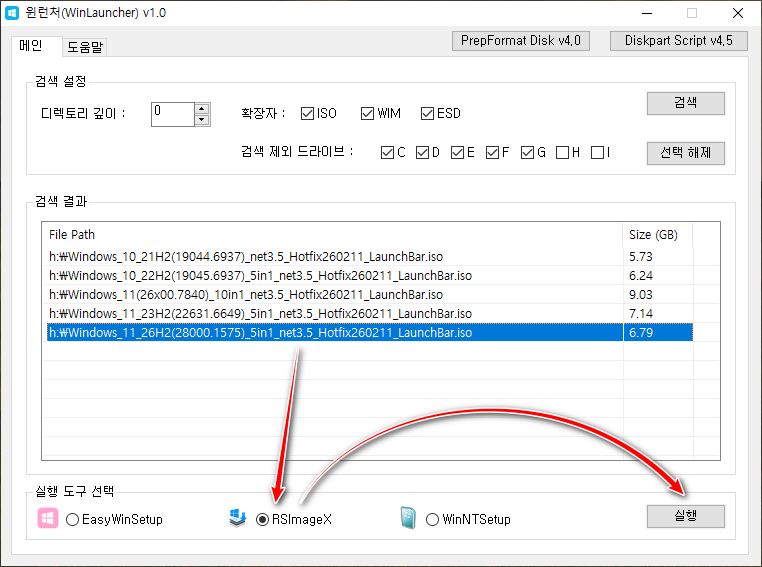Click the 검색 search button

pos(685,103)
